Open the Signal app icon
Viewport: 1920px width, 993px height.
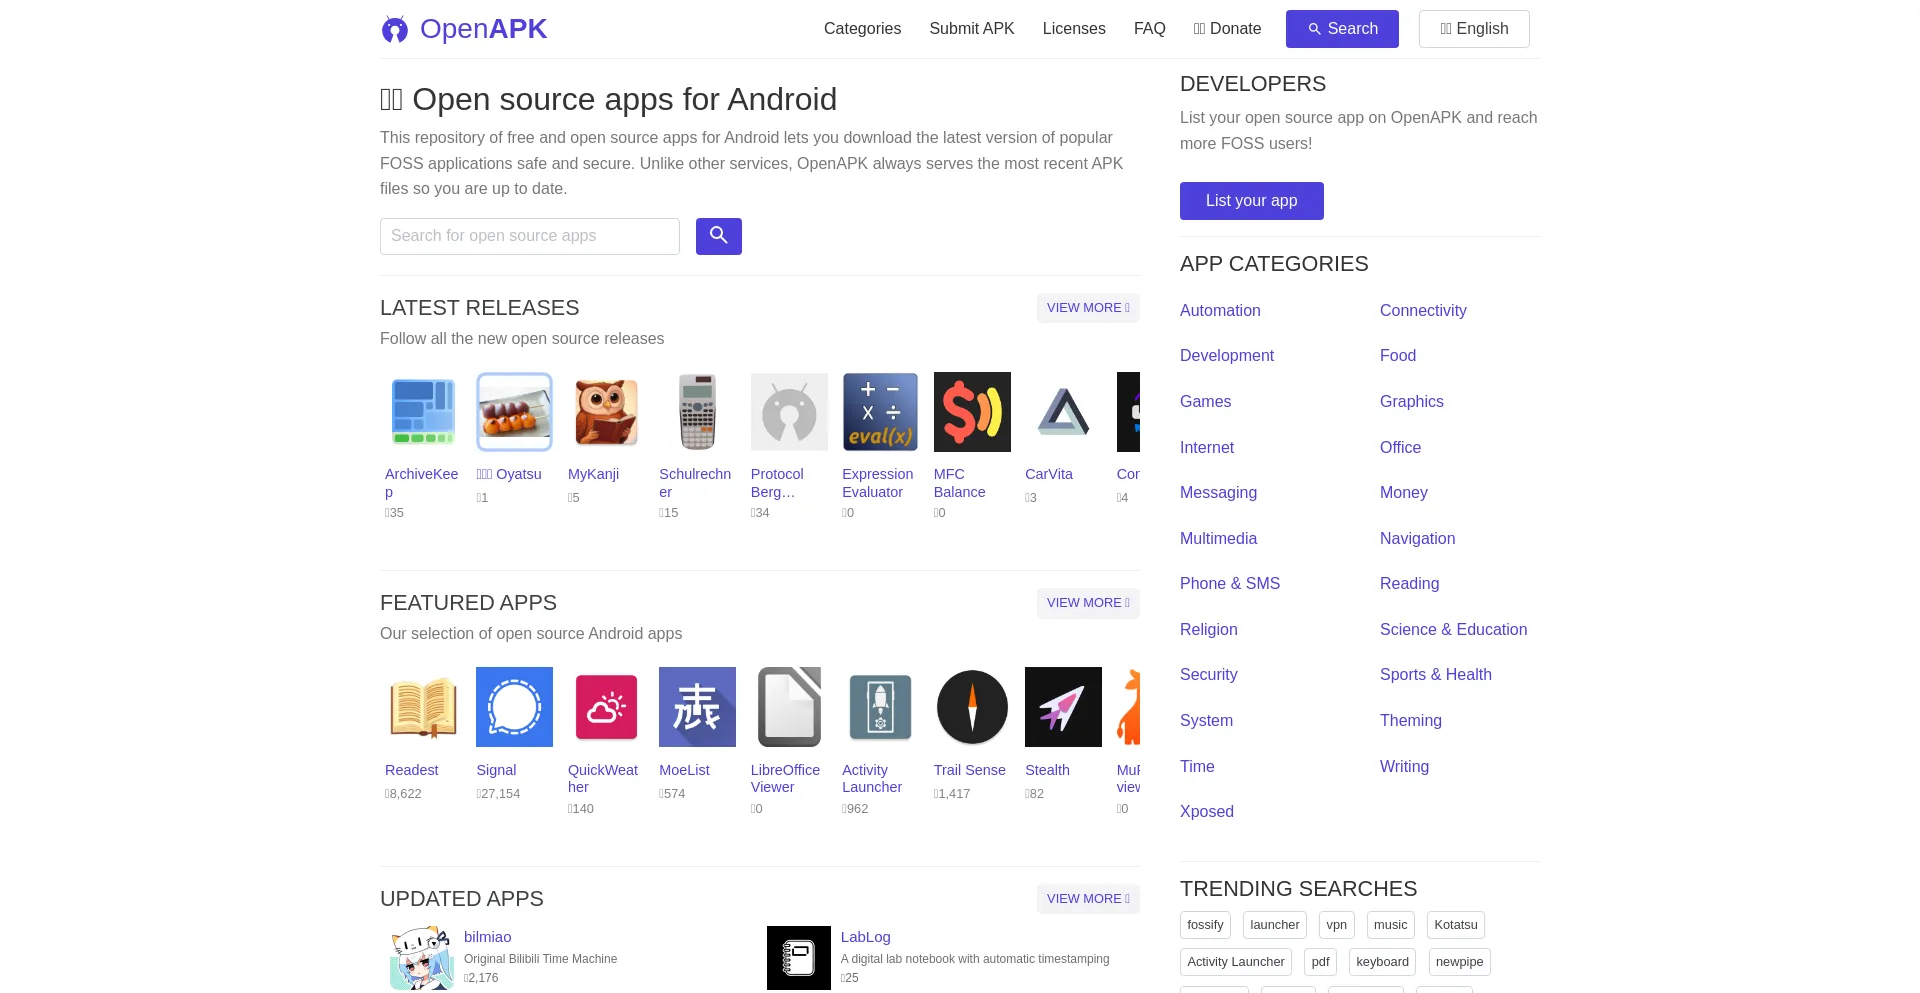click(x=514, y=707)
